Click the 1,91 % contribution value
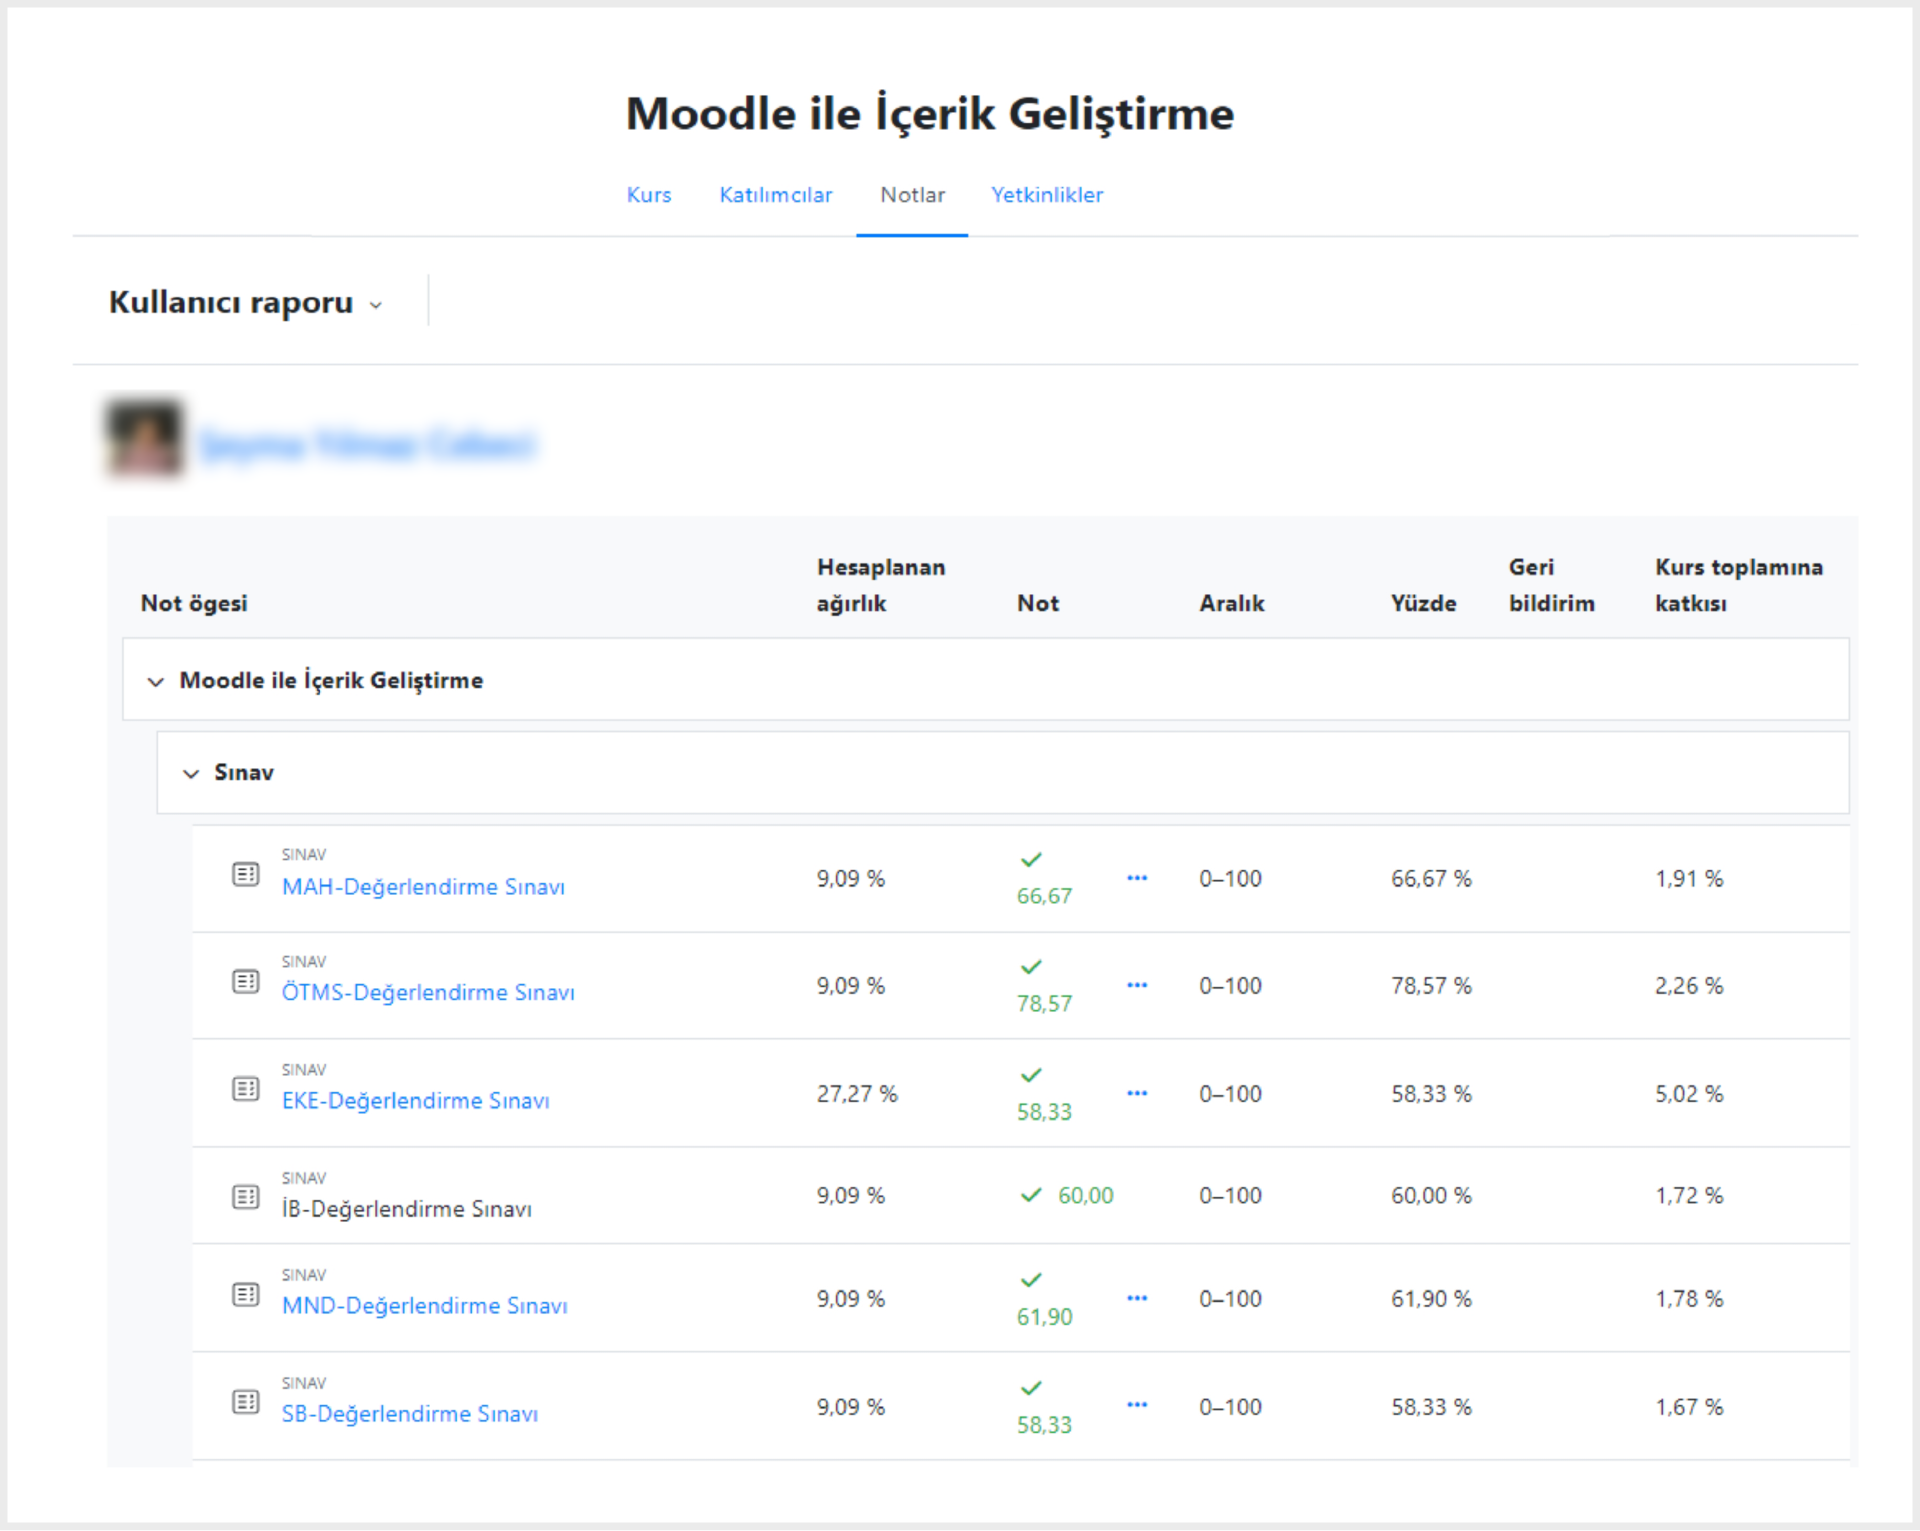The height and width of the screenshot is (1531, 1920). pyautogui.click(x=1689, y=879)
